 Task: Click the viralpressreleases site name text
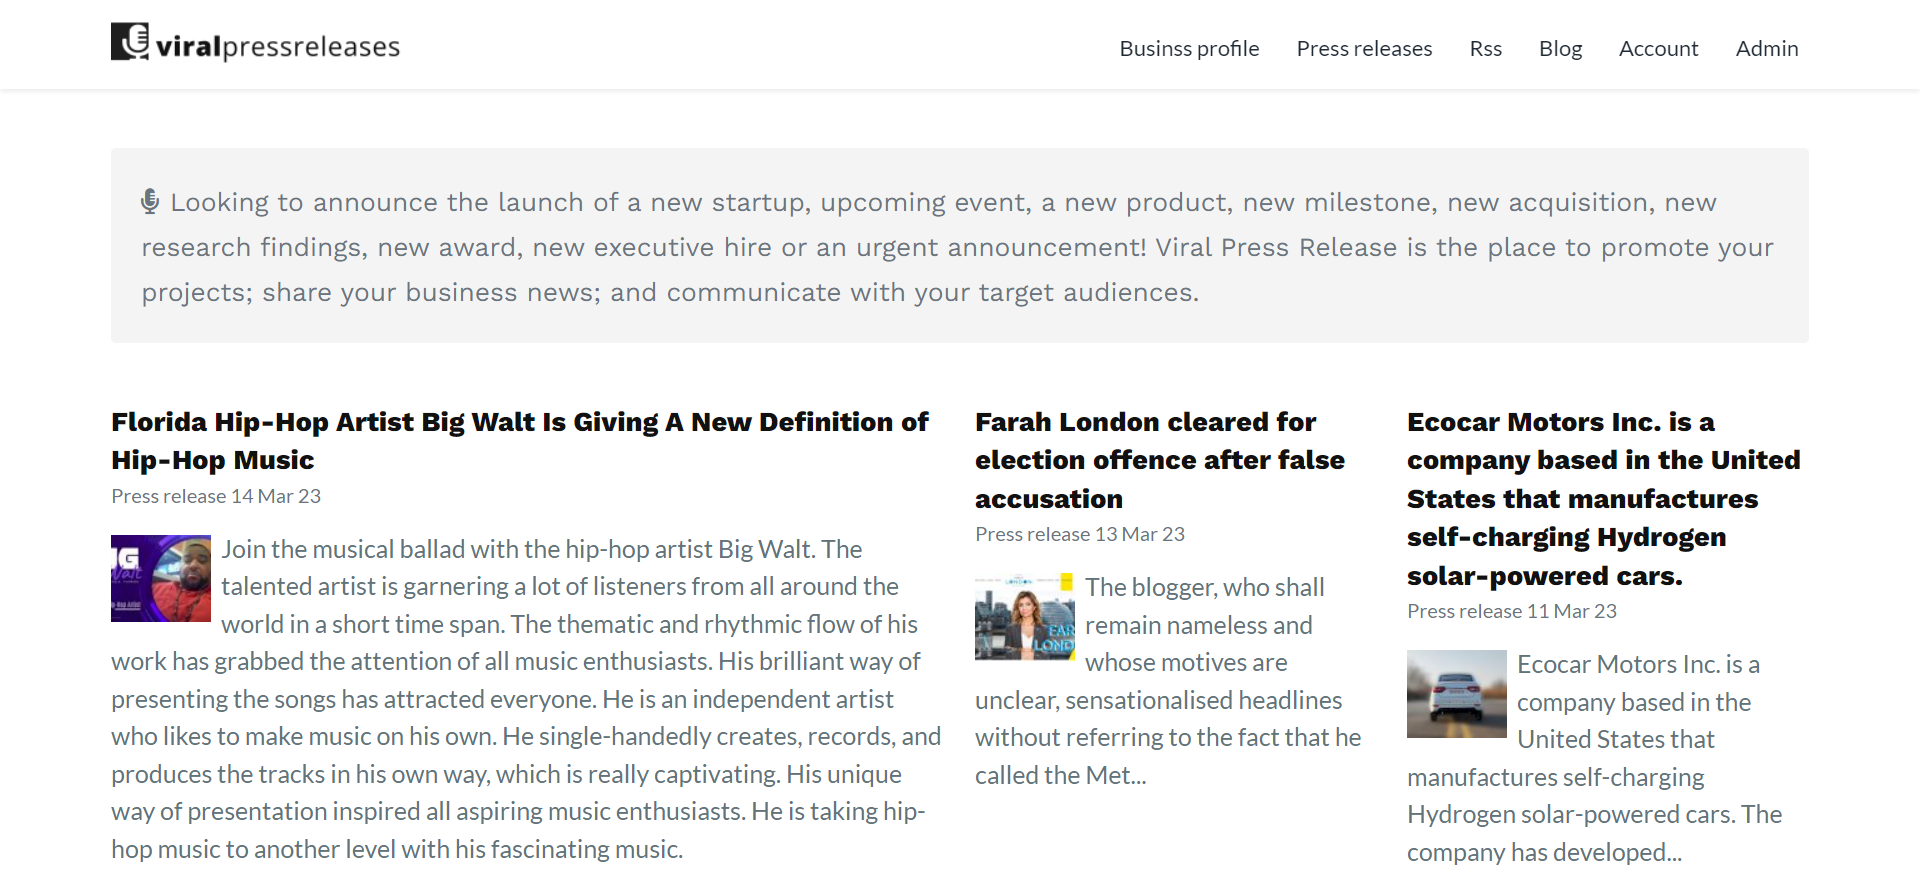pyautogui.click(x=278, y=47)
